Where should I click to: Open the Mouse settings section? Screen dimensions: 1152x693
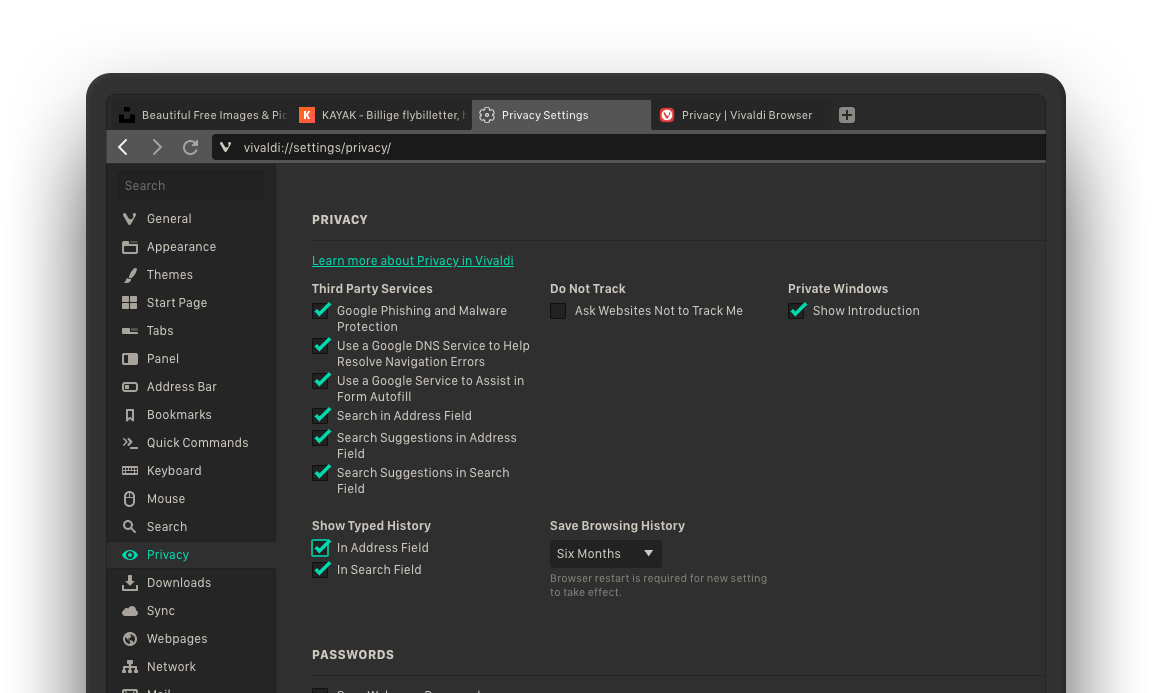(166, 498)
